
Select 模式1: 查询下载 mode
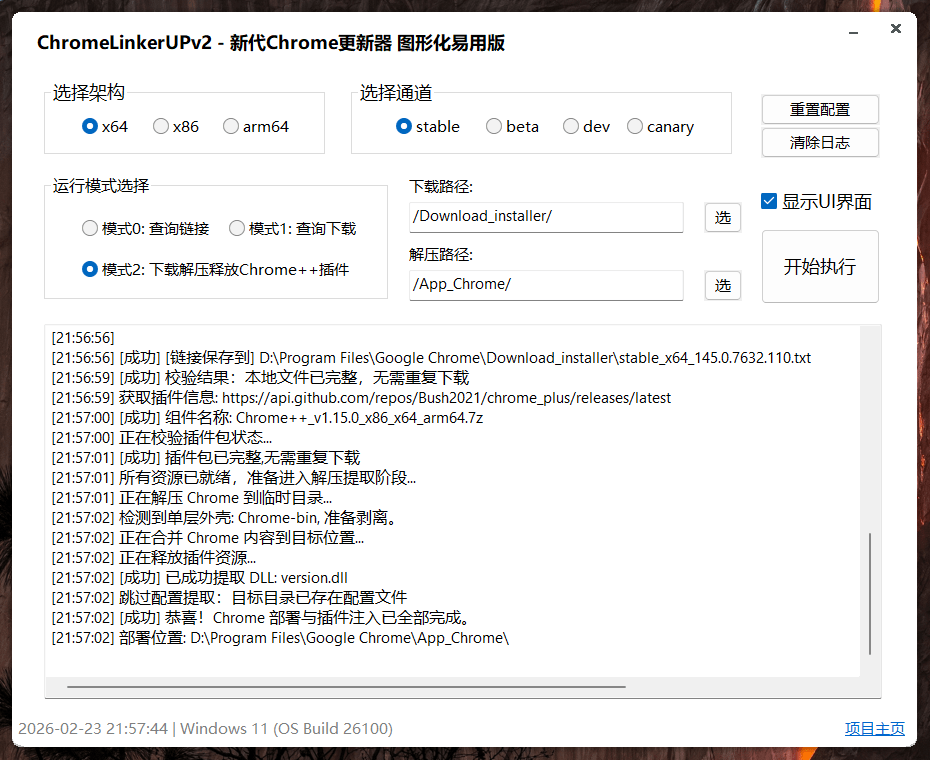coord(237,229)
